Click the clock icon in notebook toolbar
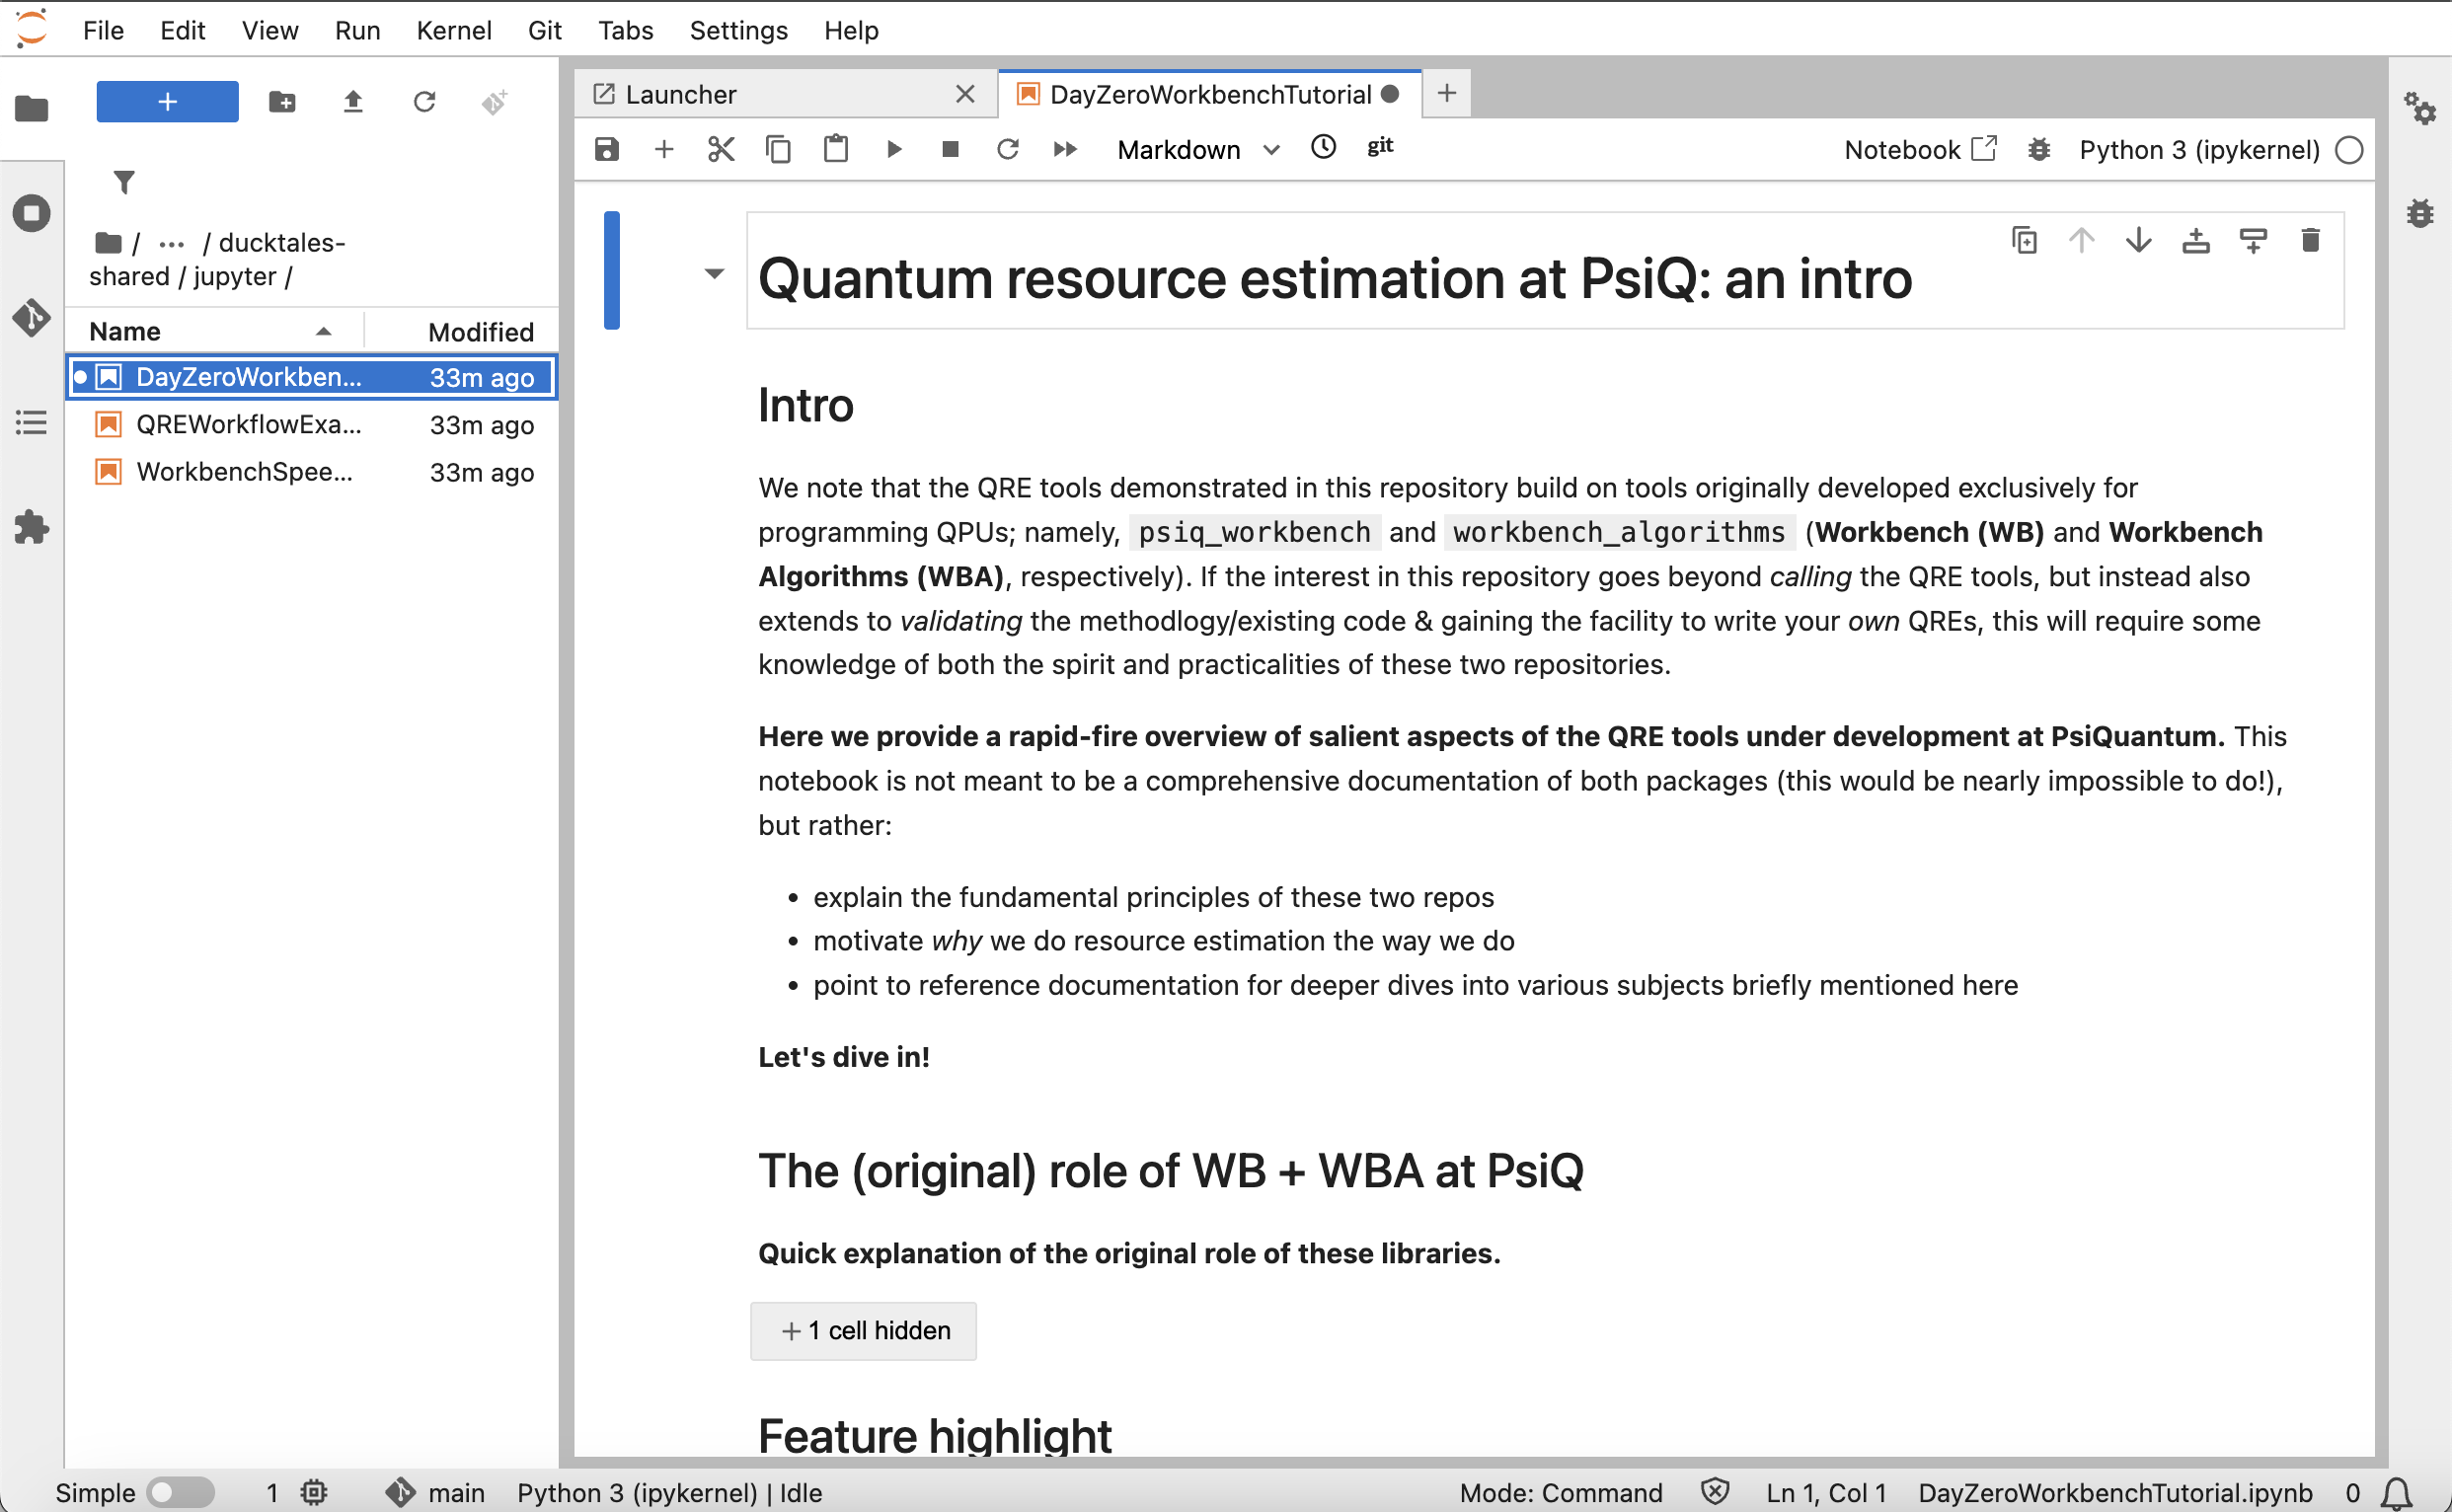The height and width of the screenshot is (1512, 2452). pyautogui.click(x=1323, y=148)
